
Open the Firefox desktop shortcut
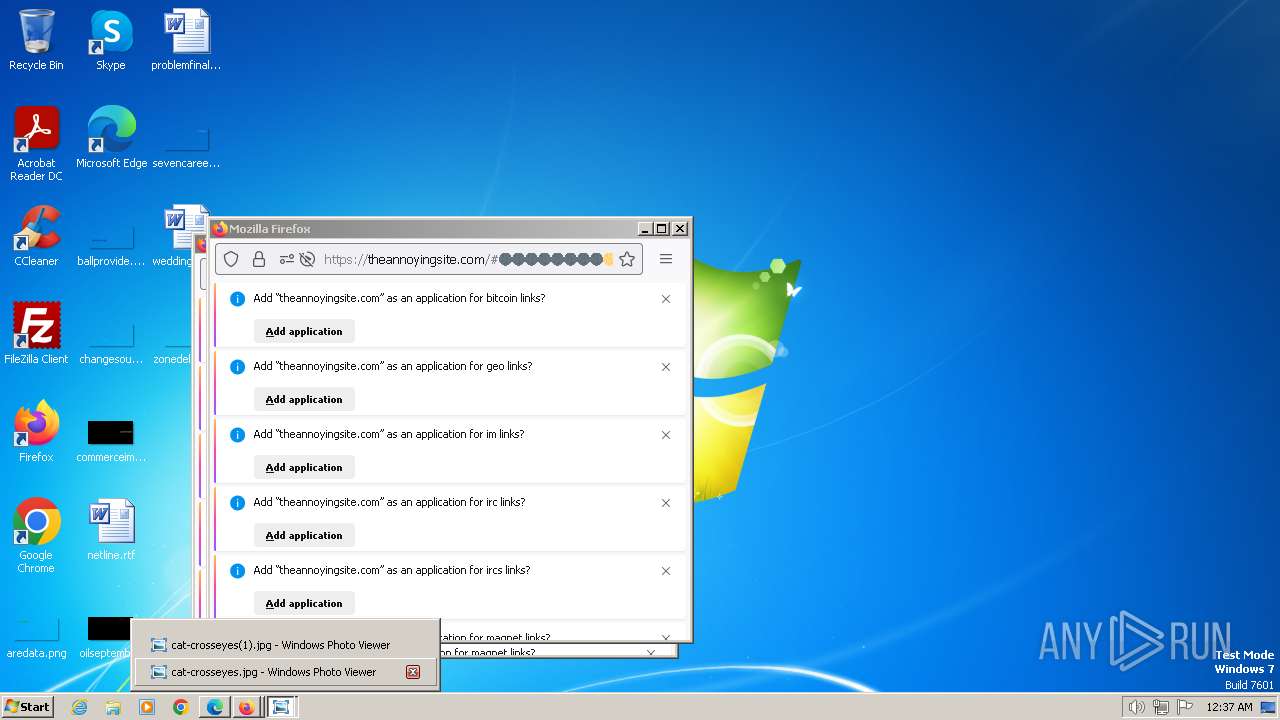[36, 433]
